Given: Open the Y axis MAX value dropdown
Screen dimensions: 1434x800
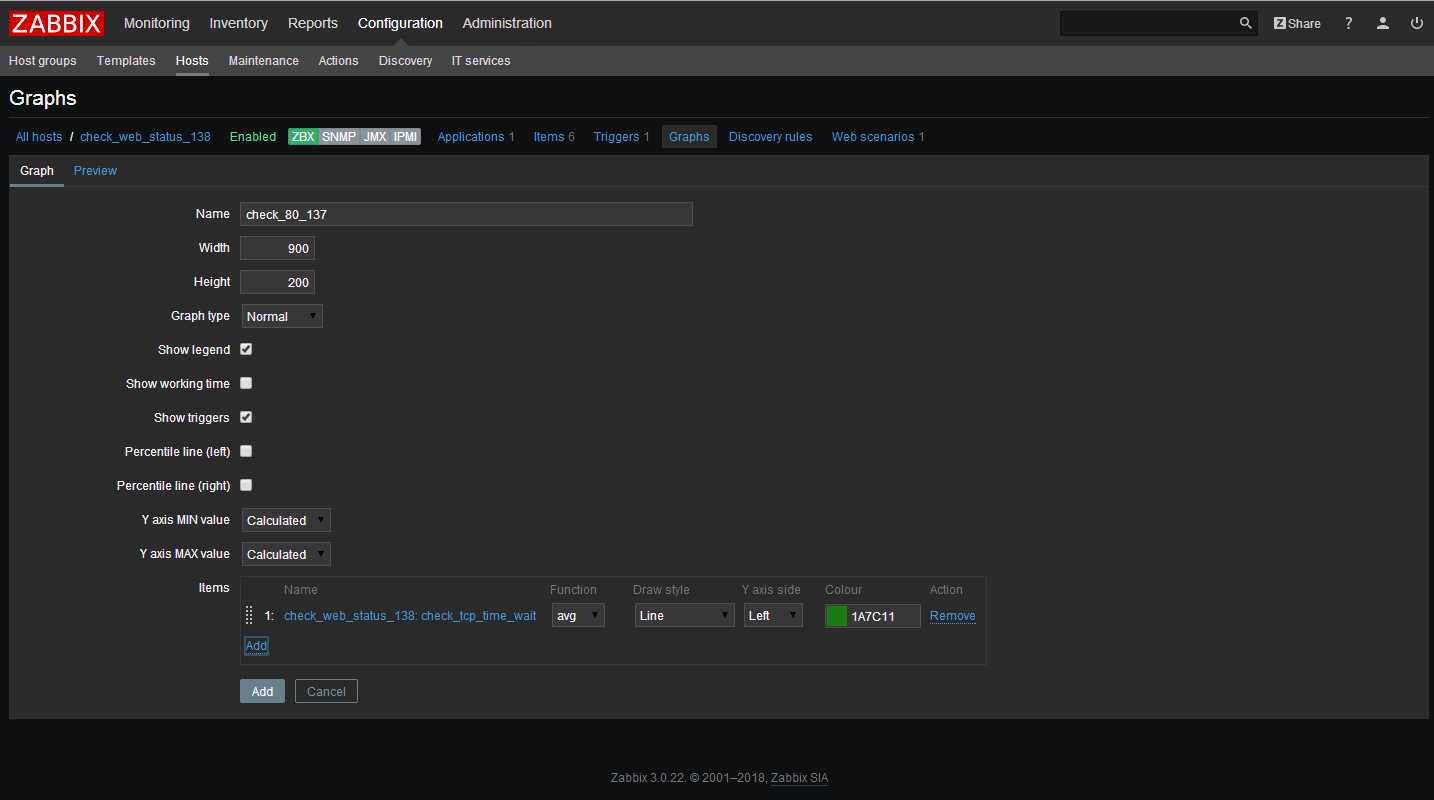Looking at the screenshot, I should tap(286, 554).
